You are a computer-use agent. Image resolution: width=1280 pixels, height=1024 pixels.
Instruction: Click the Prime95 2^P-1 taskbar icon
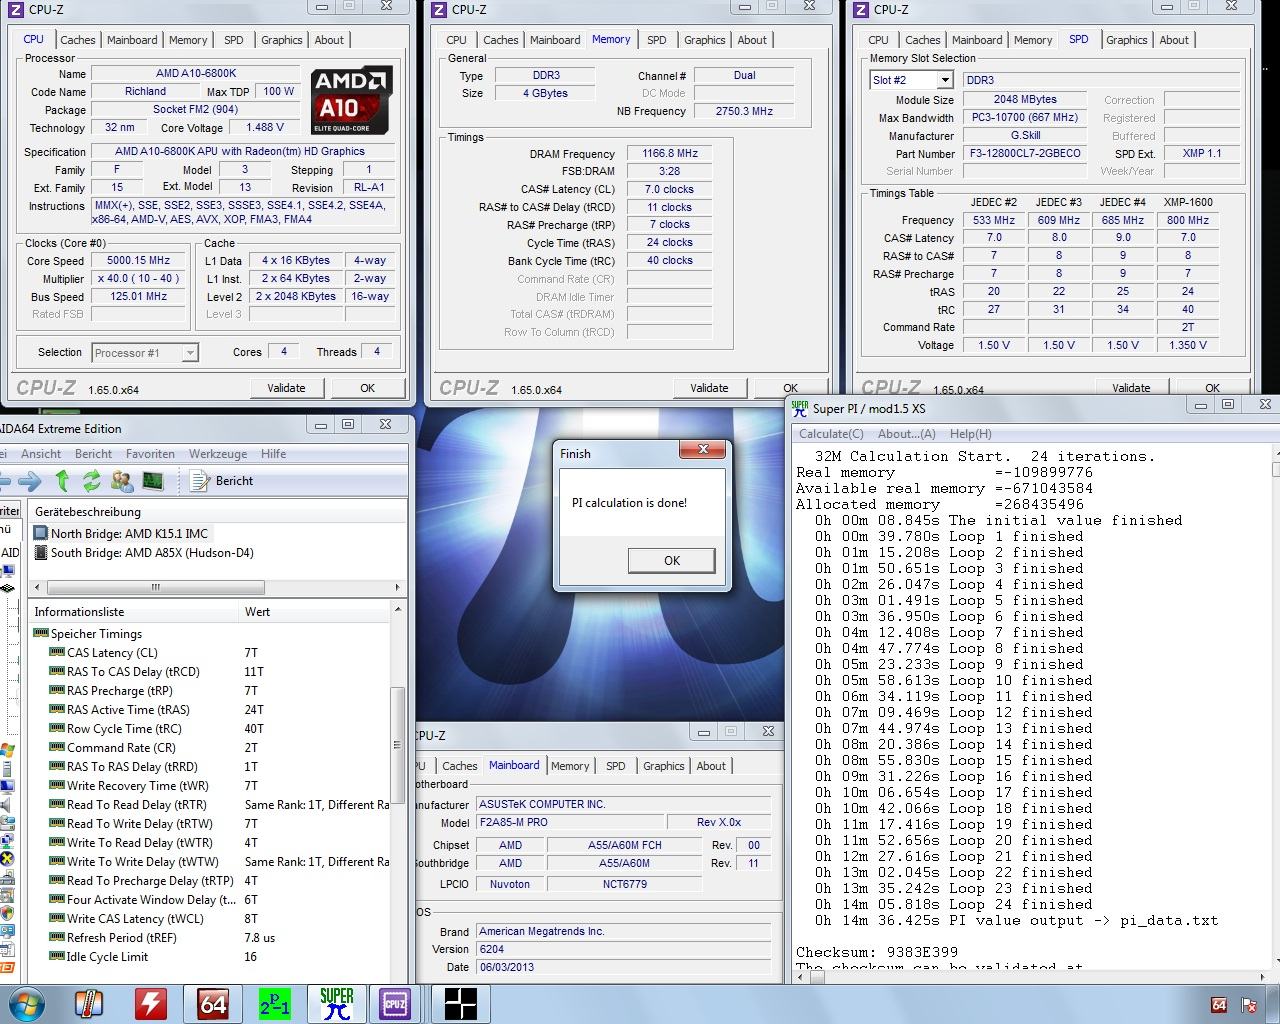(275, 1003)
